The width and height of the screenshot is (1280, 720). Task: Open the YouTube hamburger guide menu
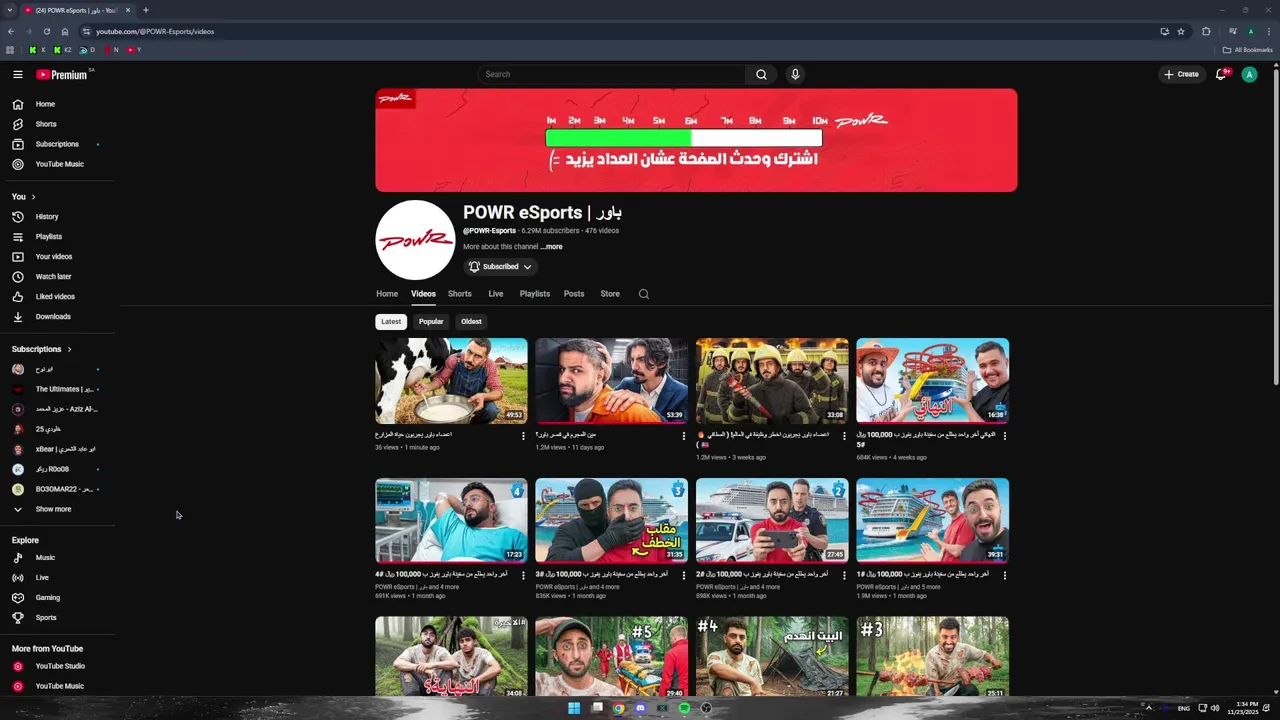[17, 74]
